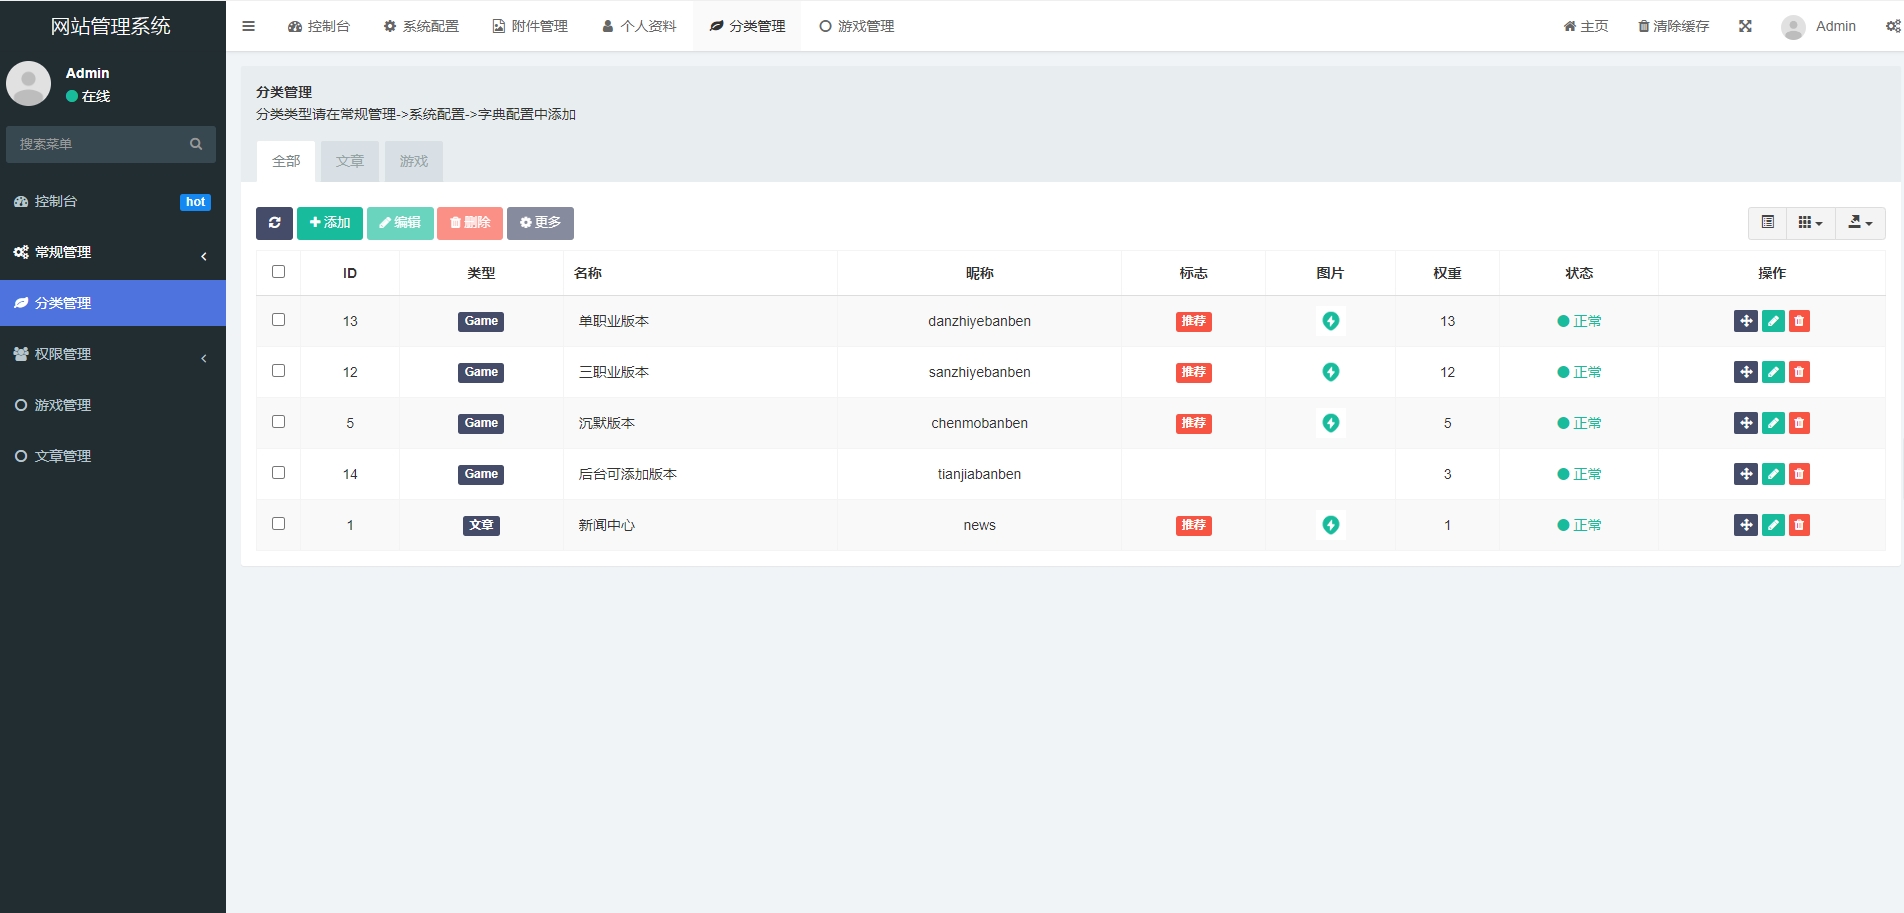Image resolution: width=1904 pixels, height=913 pixels.
Task: Click the 搜索菜单 search input field
Action: coord(100,144)
